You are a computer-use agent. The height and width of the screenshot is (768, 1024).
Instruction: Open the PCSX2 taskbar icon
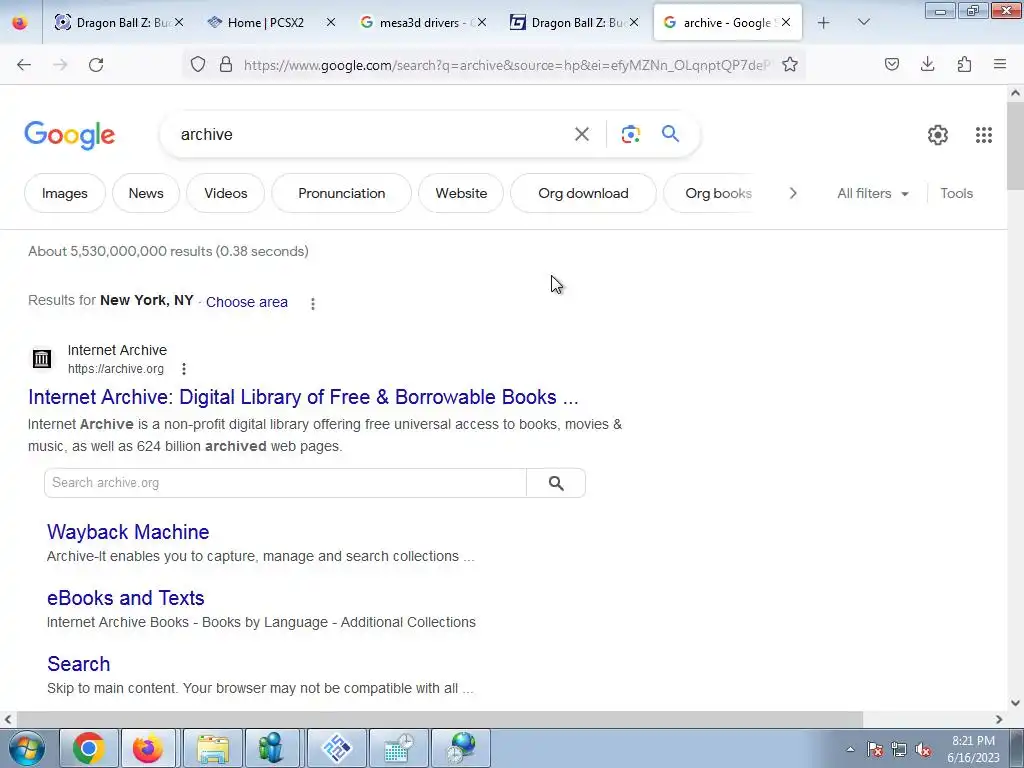coord(336,748)
